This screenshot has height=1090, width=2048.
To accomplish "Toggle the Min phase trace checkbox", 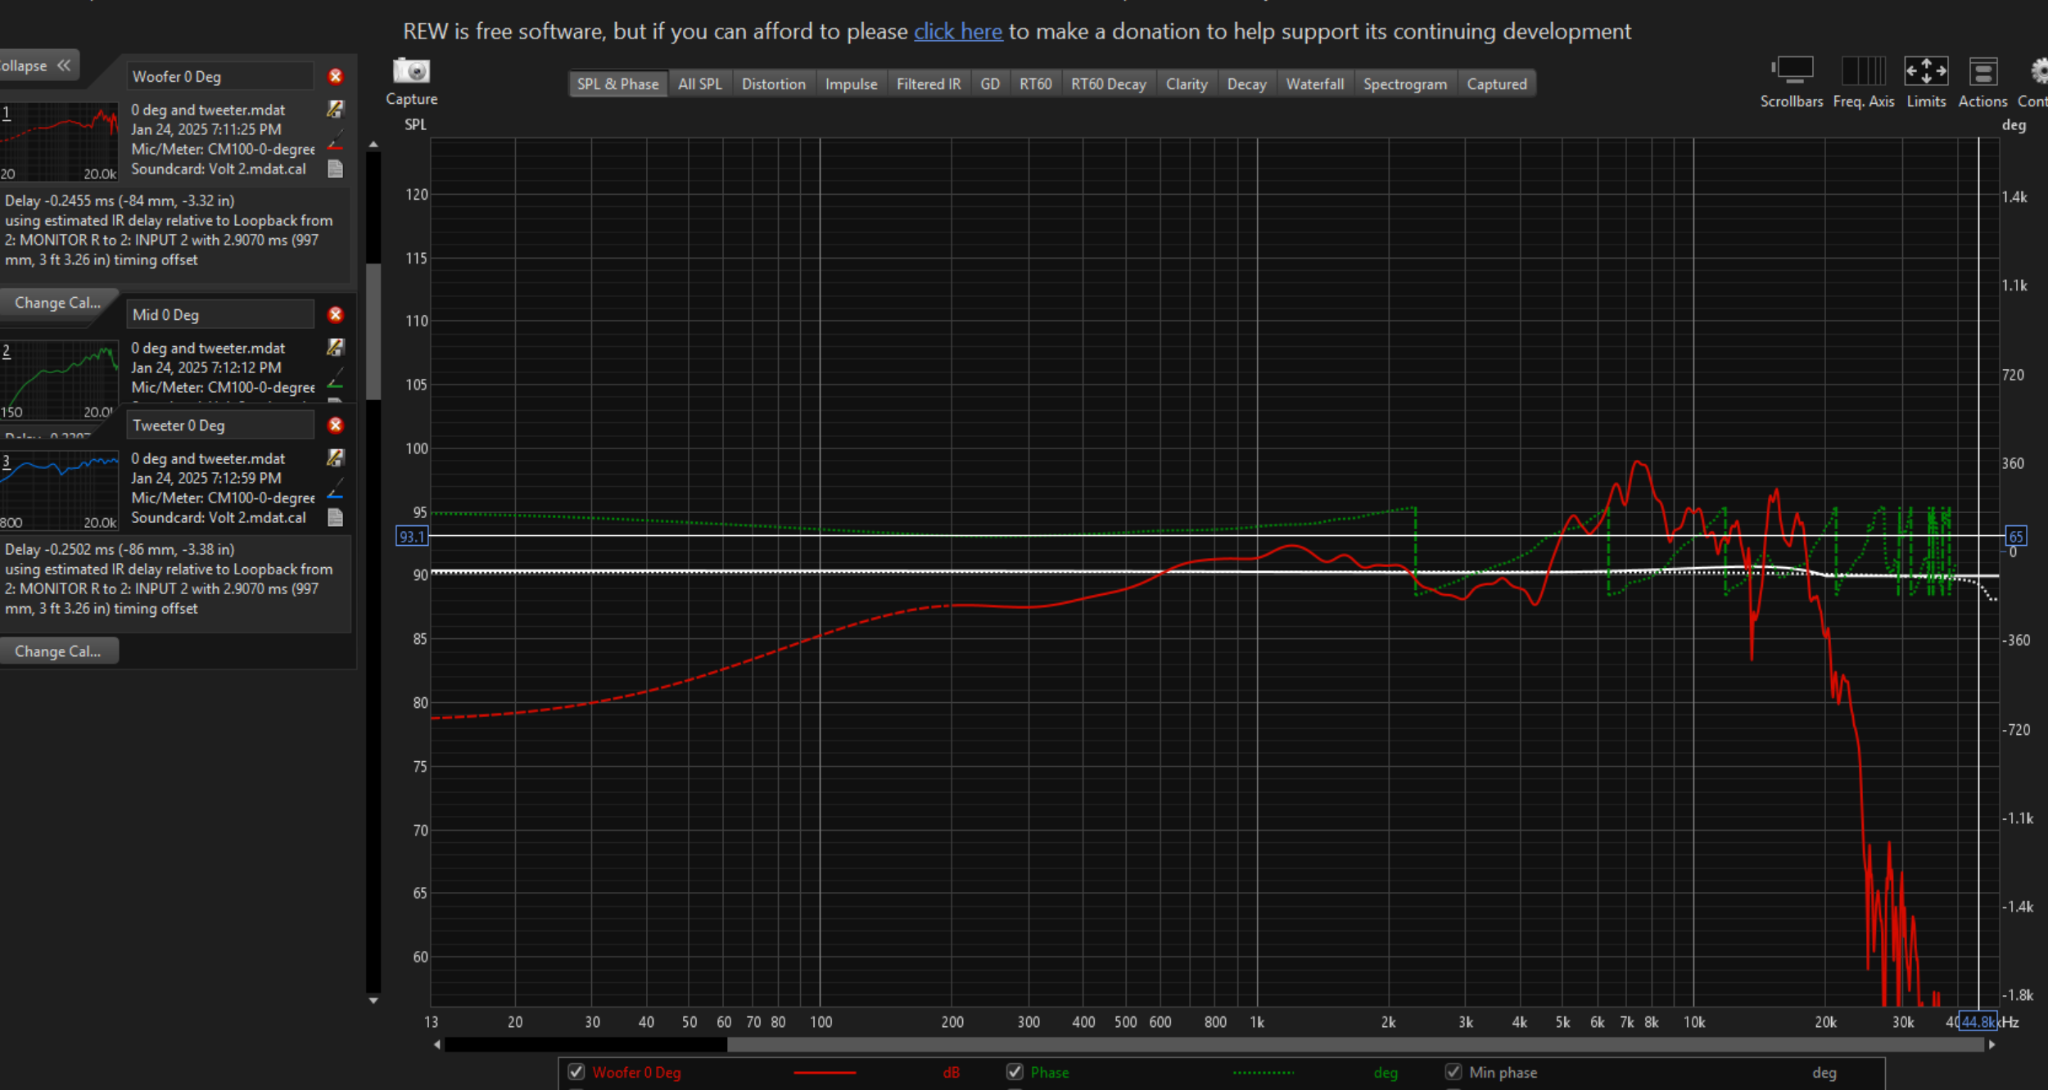I will (x=1453, y=1071).
